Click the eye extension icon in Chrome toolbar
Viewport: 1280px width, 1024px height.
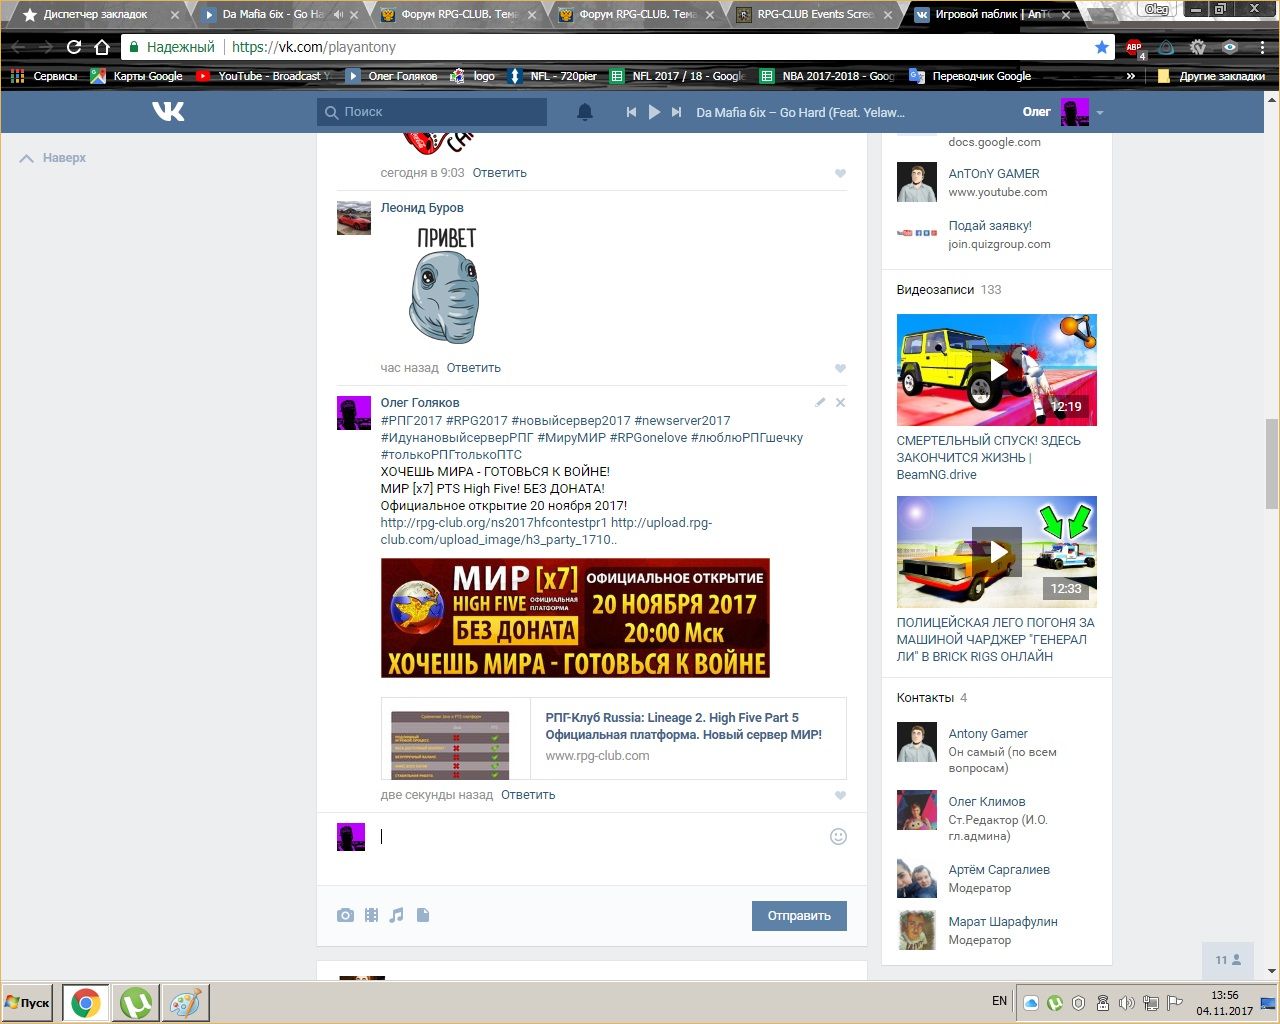[x=1230, y=47]
